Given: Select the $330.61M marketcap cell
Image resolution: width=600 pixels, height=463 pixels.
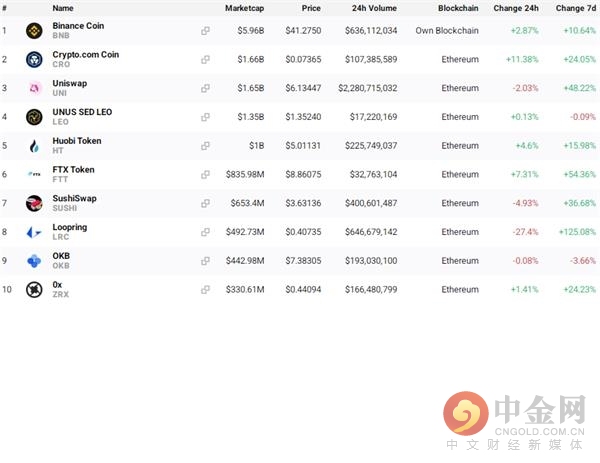Looking at the screenshot, I should click(x=245, y=289).
